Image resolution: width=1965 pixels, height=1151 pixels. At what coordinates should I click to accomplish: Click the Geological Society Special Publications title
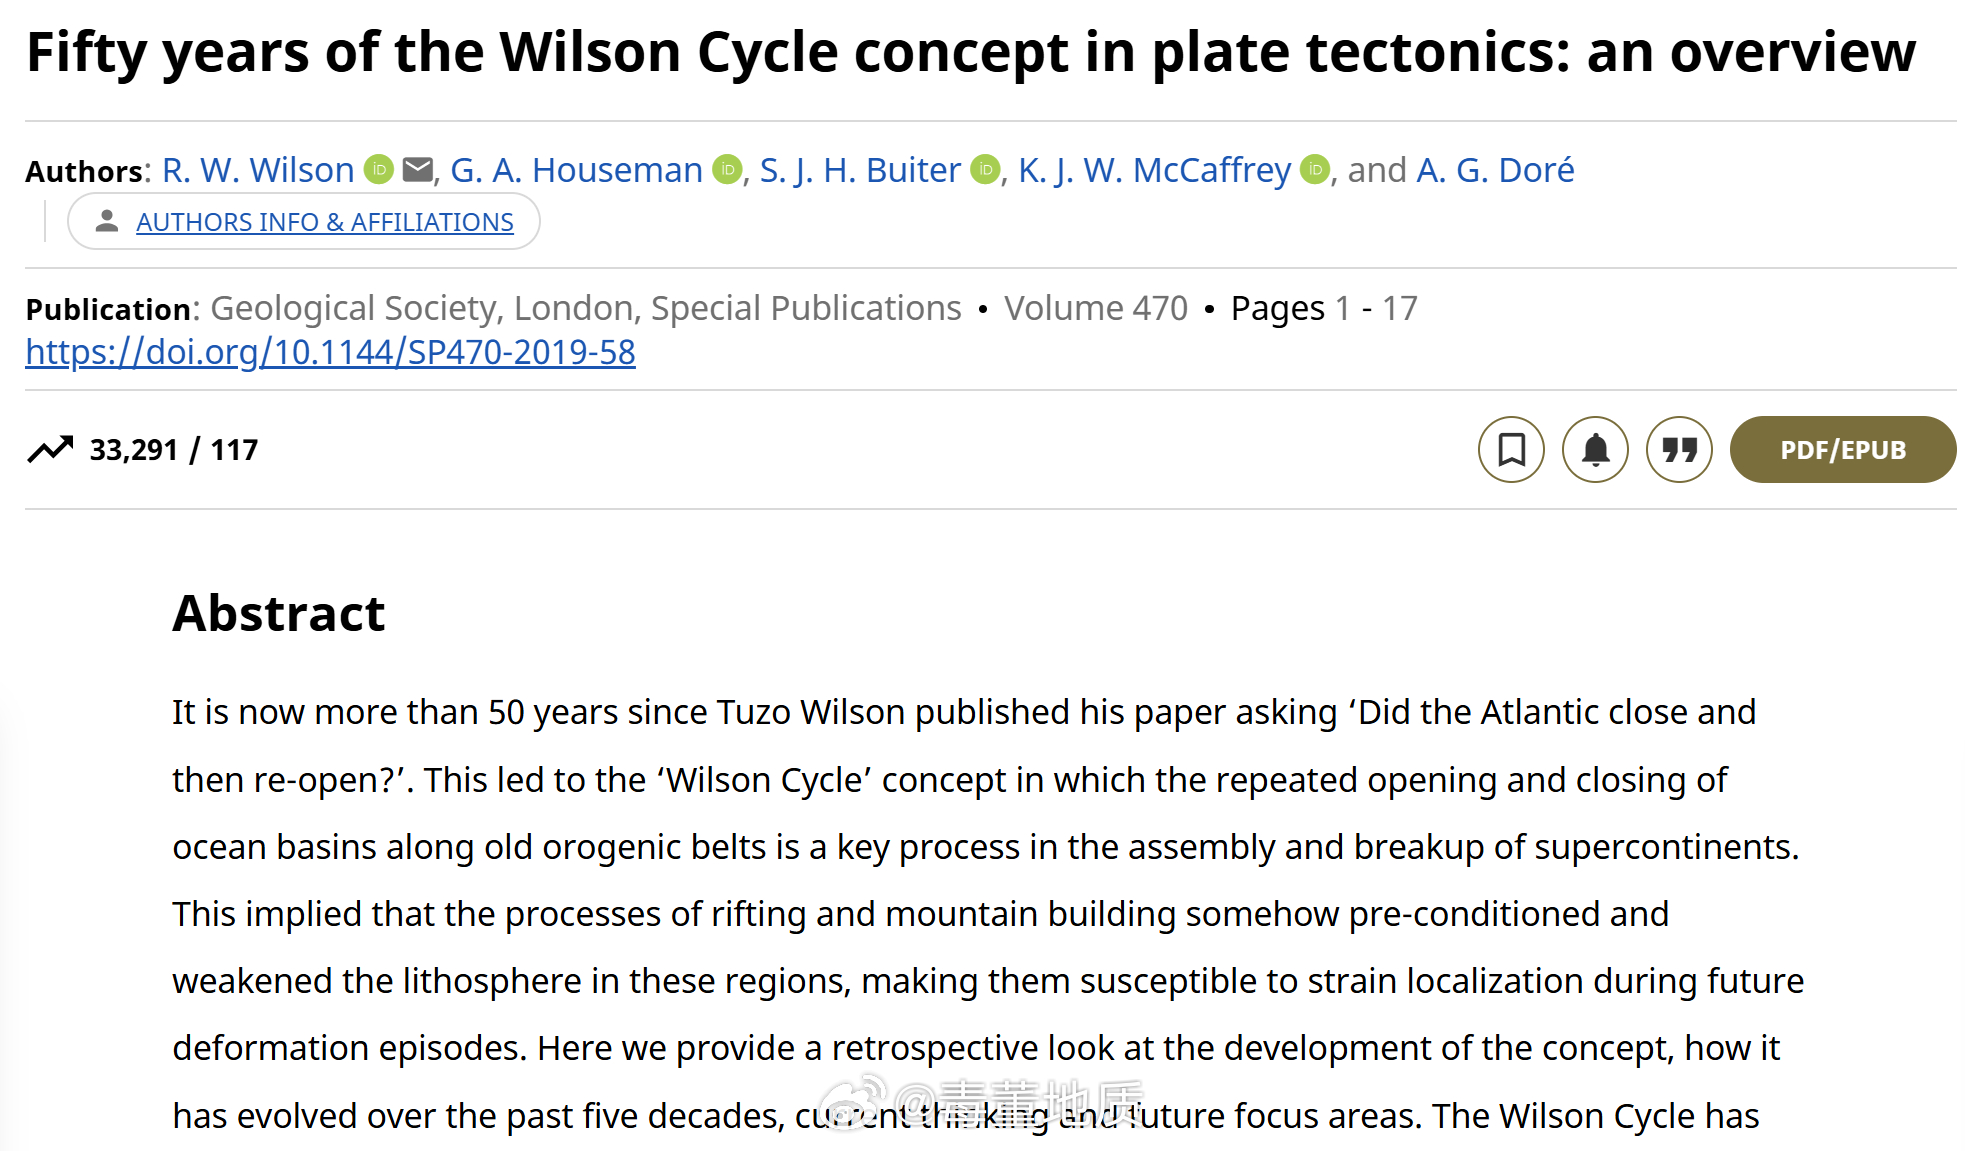pos(586,308)
